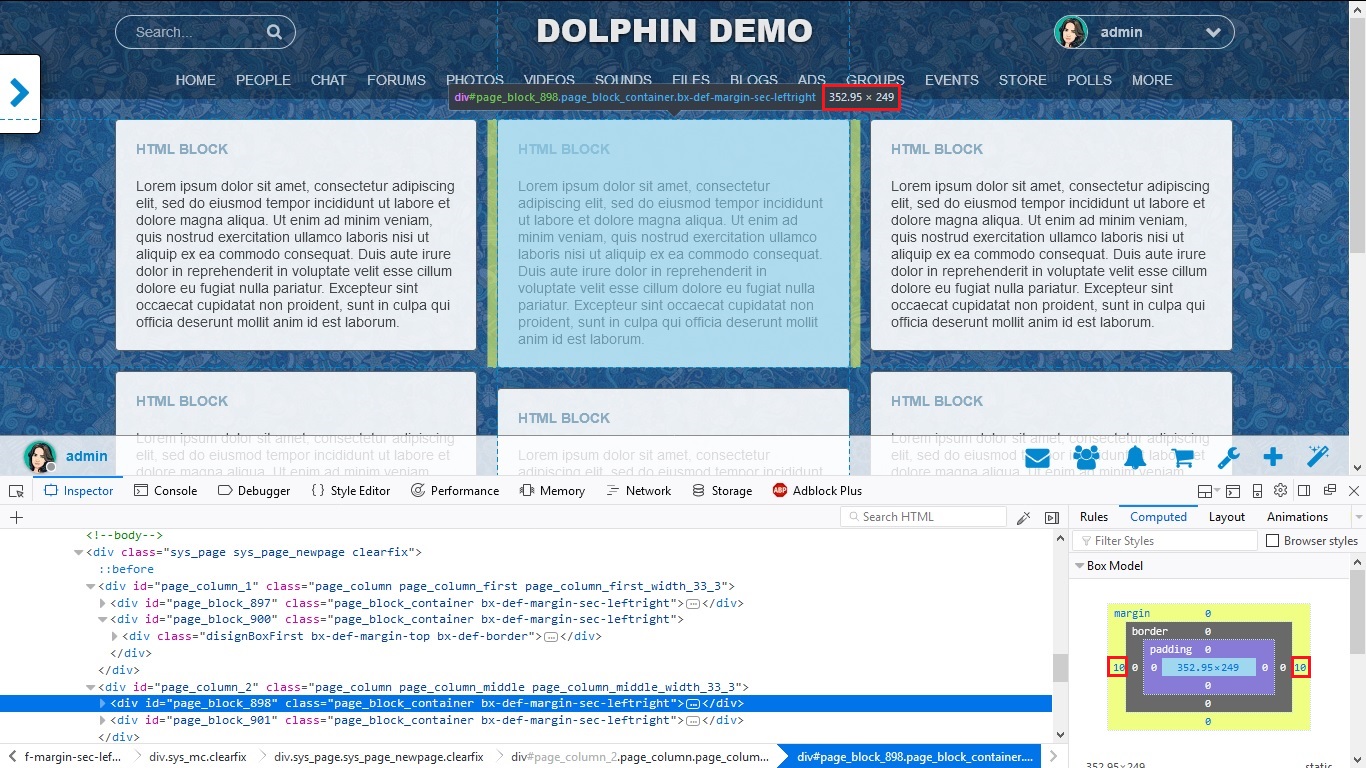The image size is (1366, 768).
Task: Open the admin account dropdown
Action: [x=1213, y=33]
